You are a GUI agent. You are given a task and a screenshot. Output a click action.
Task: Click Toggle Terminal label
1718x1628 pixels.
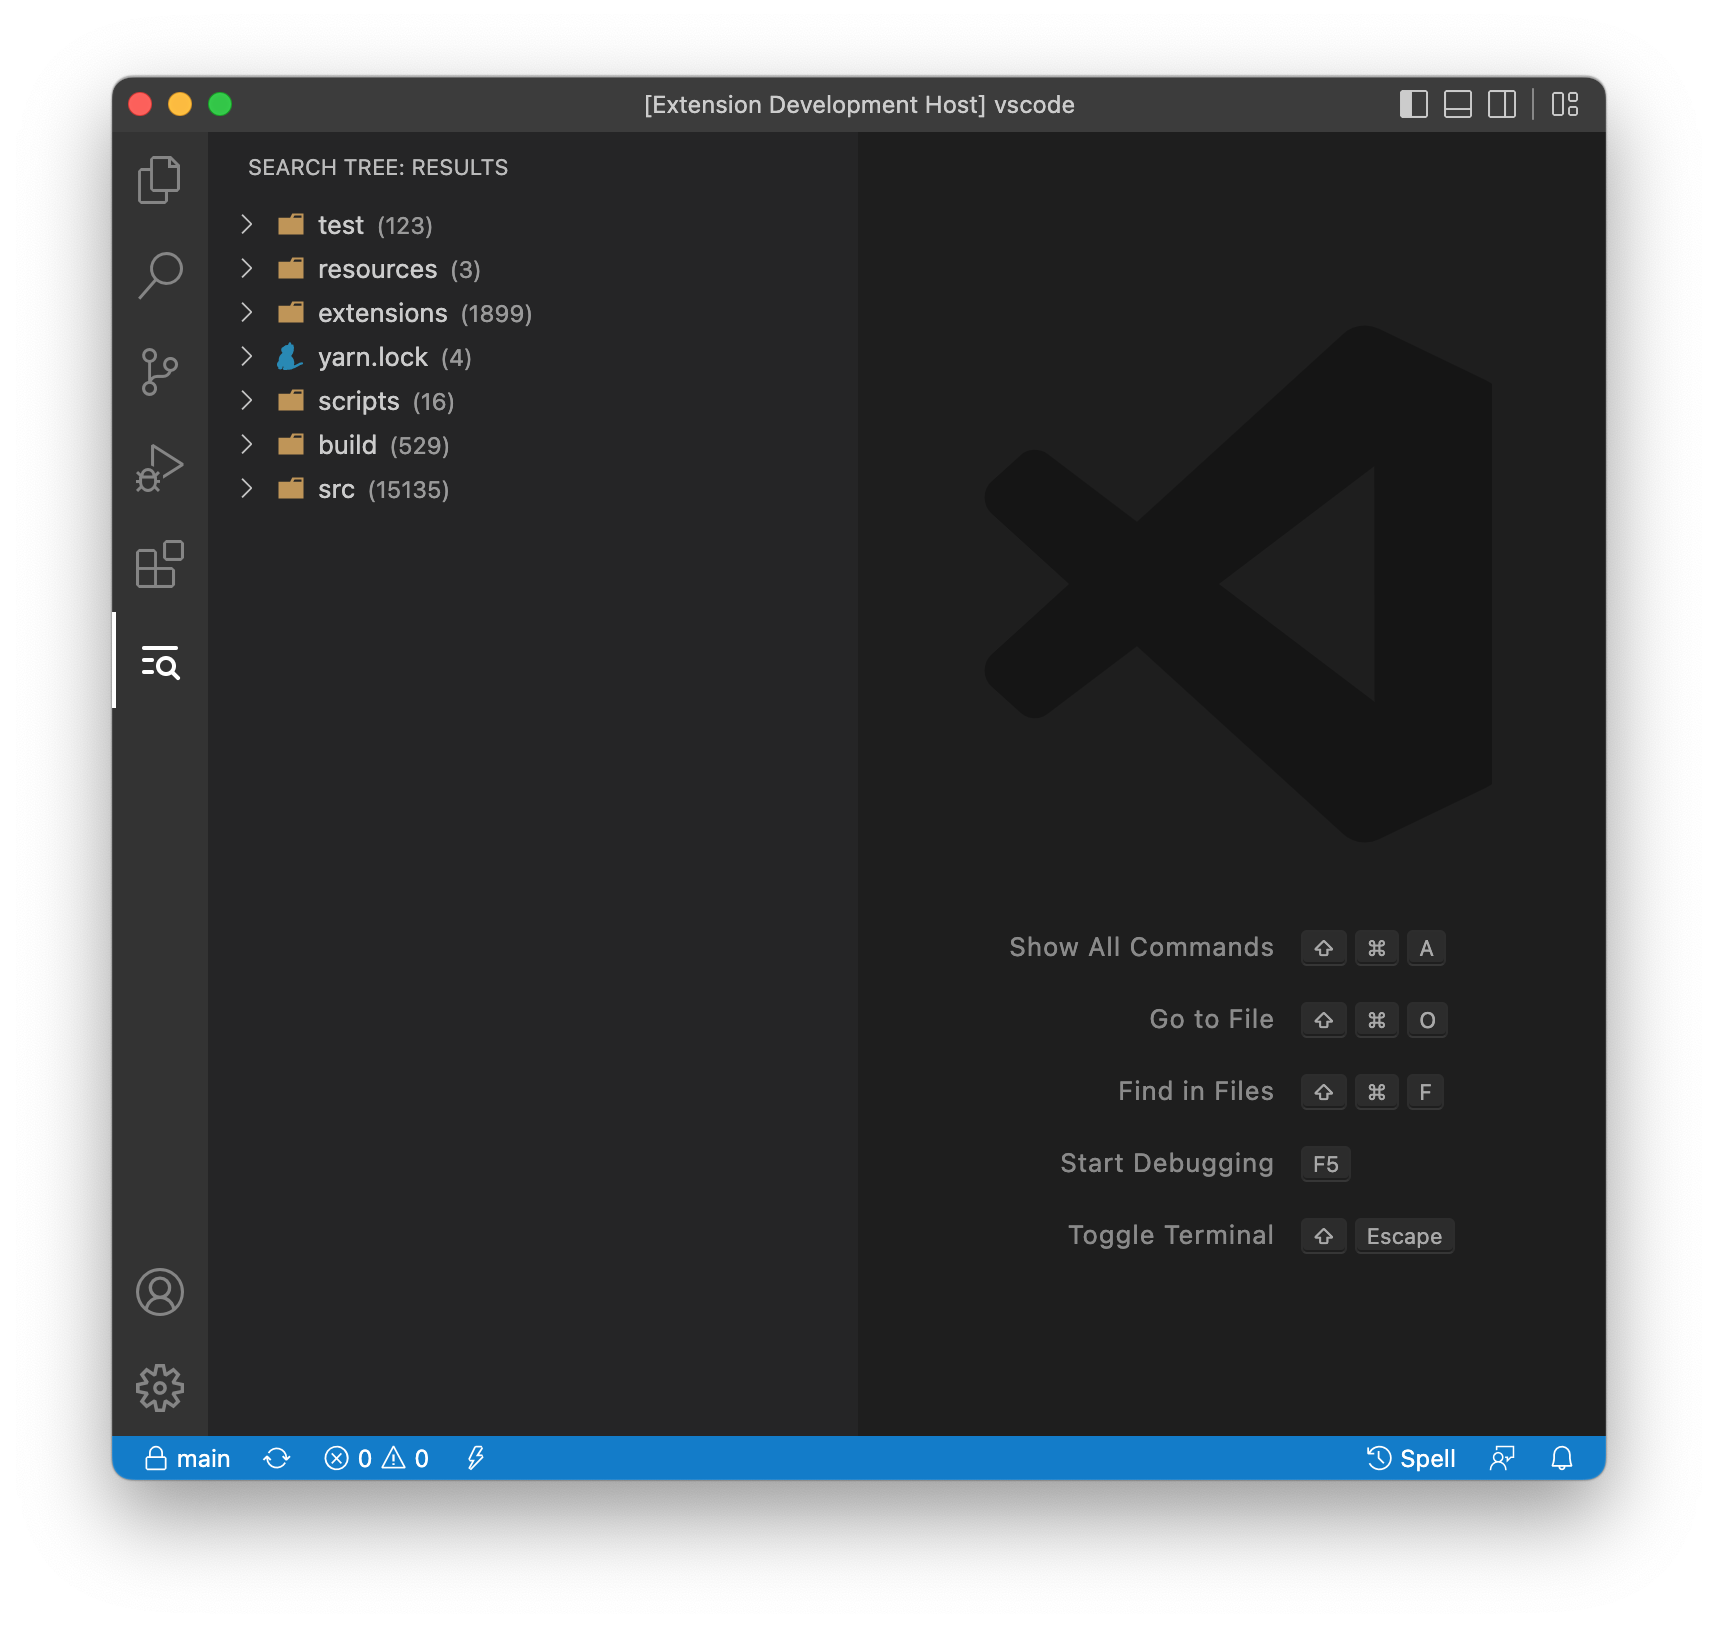(1171, 1235)
